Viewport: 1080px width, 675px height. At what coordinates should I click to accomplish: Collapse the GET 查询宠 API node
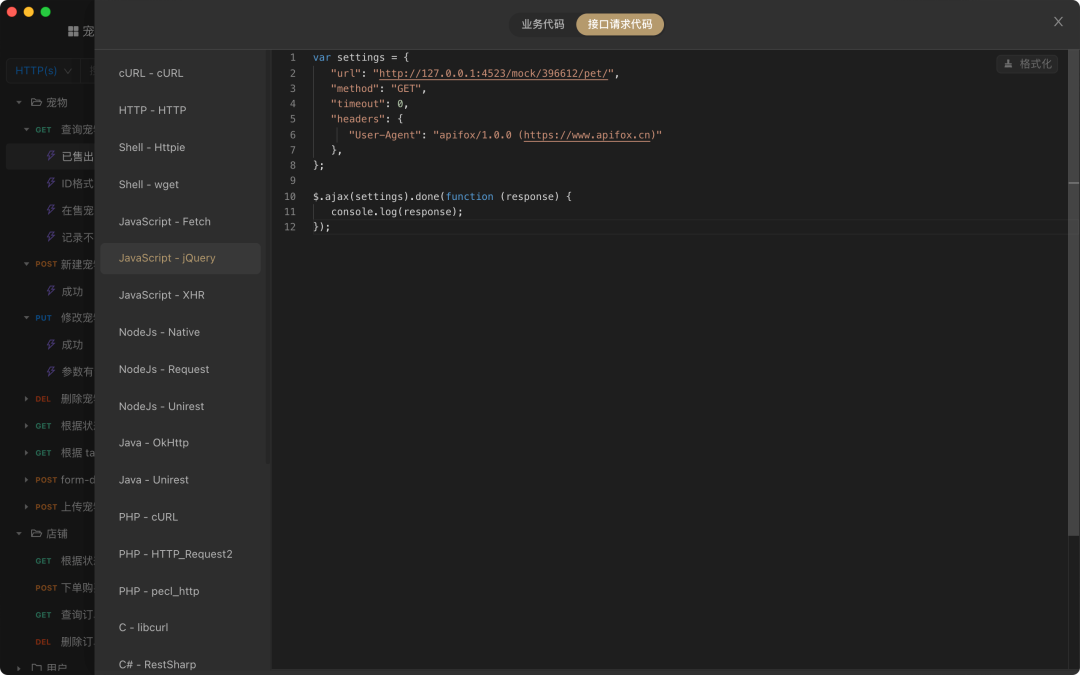point(27,129)
